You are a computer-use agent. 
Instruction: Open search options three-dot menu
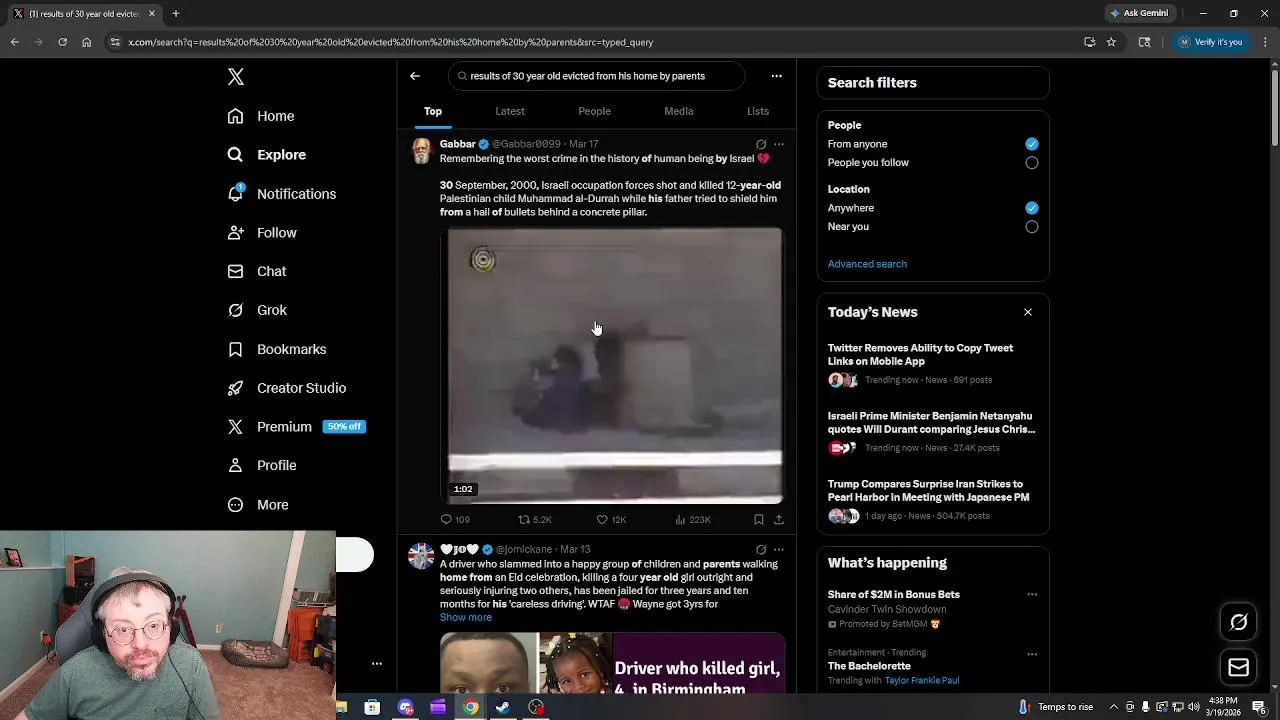point(776,76)
